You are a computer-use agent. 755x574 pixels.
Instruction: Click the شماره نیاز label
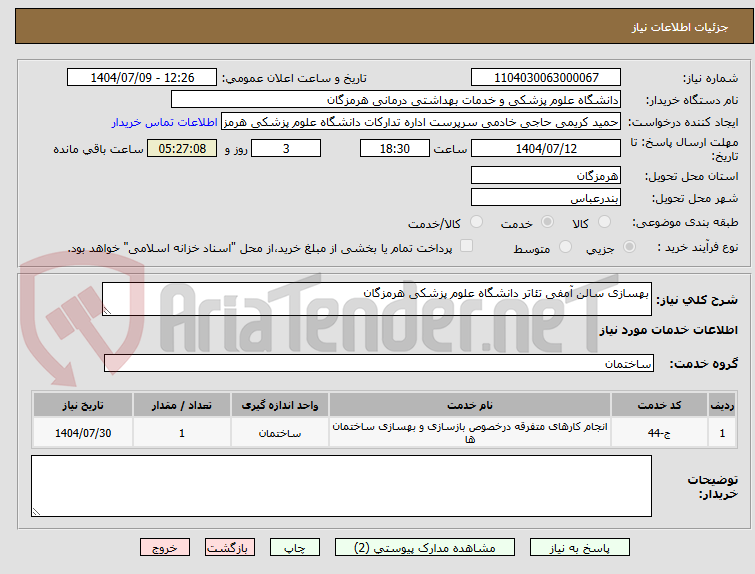(x=710, y=78)
